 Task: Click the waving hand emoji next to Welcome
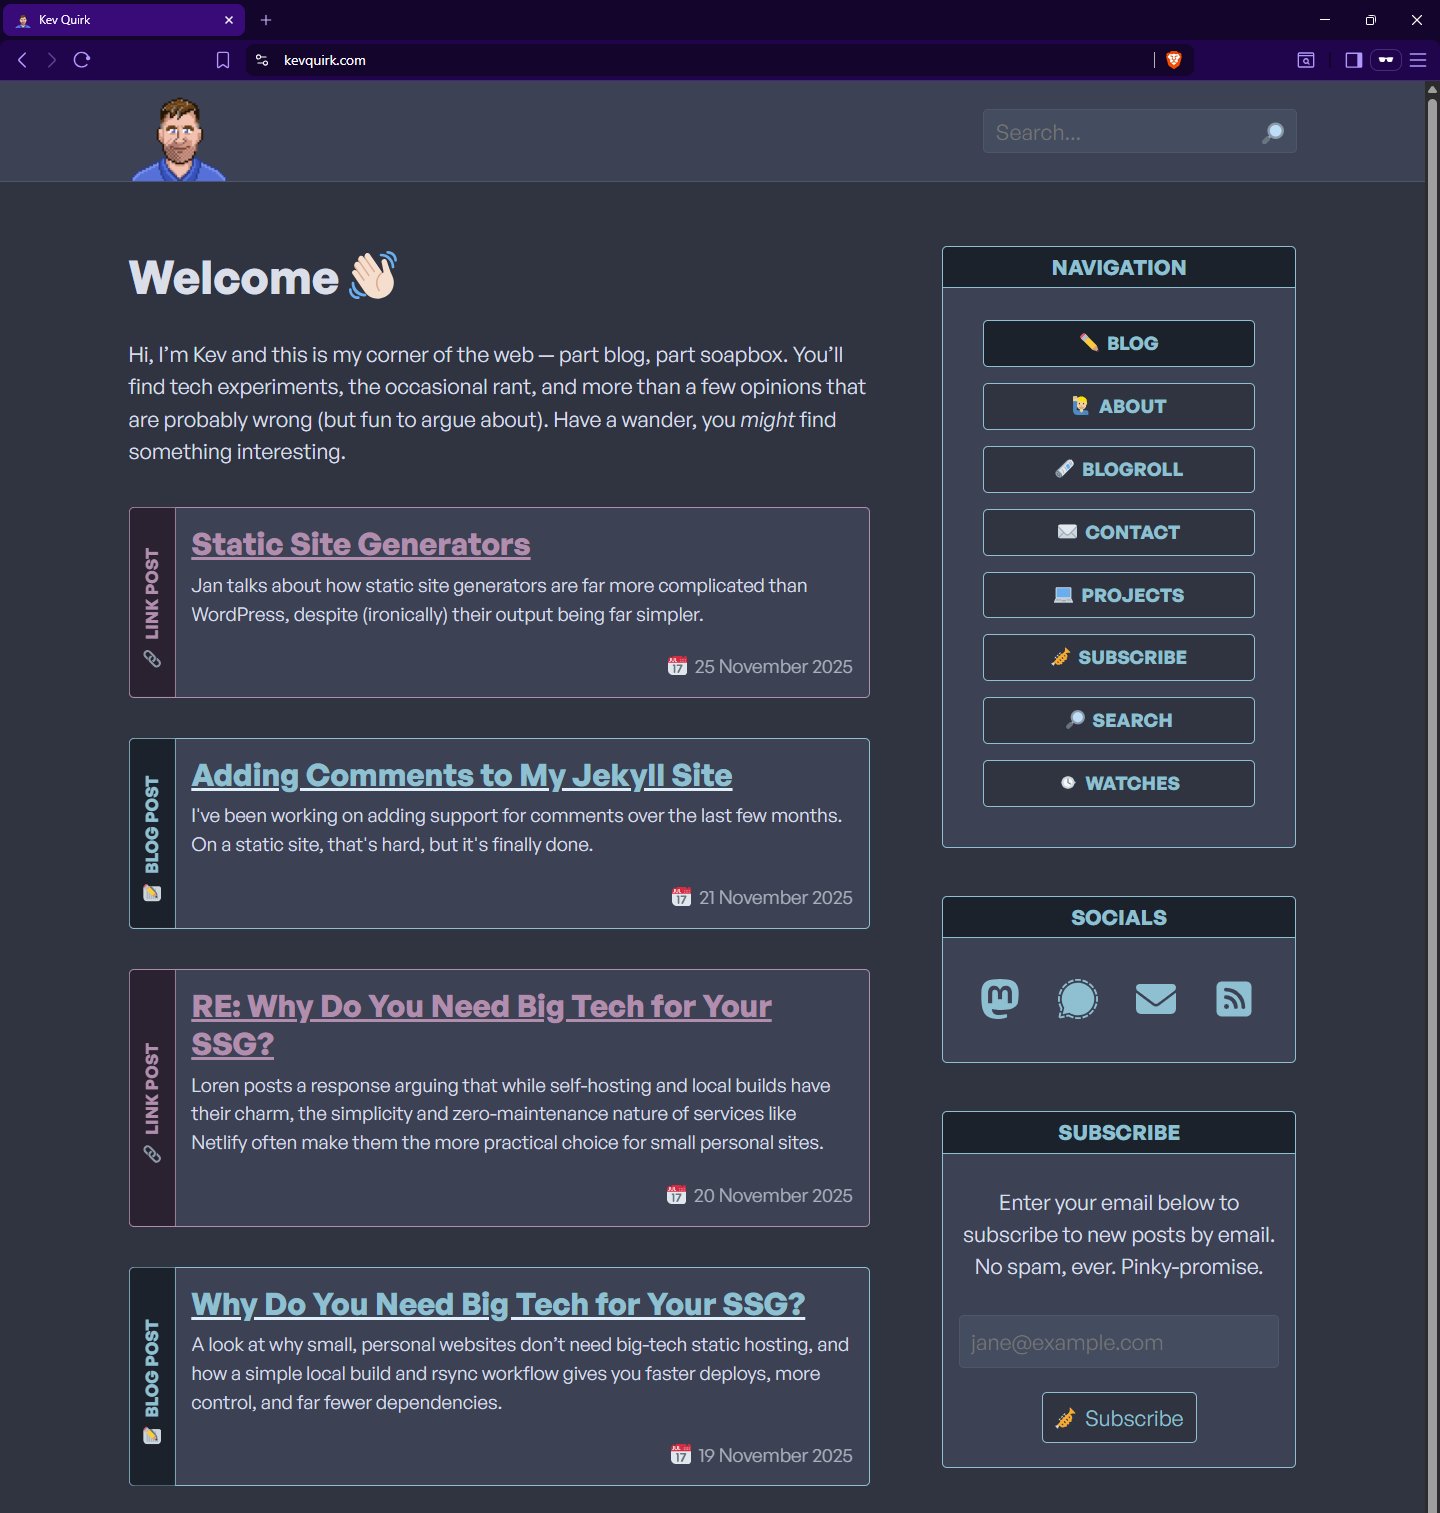coord(373,275)
